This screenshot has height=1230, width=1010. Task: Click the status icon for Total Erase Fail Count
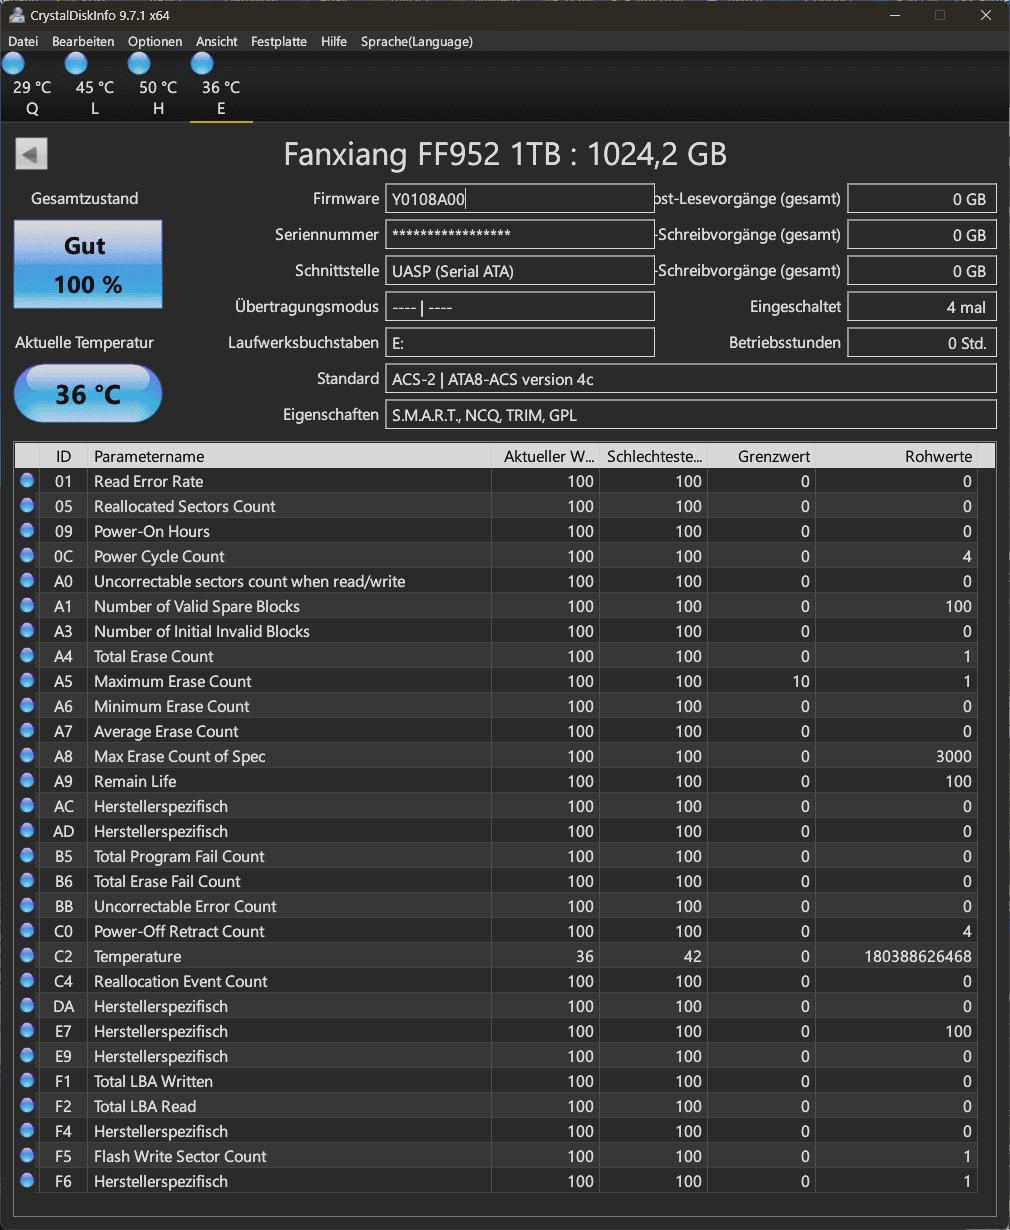click(27, 881)
